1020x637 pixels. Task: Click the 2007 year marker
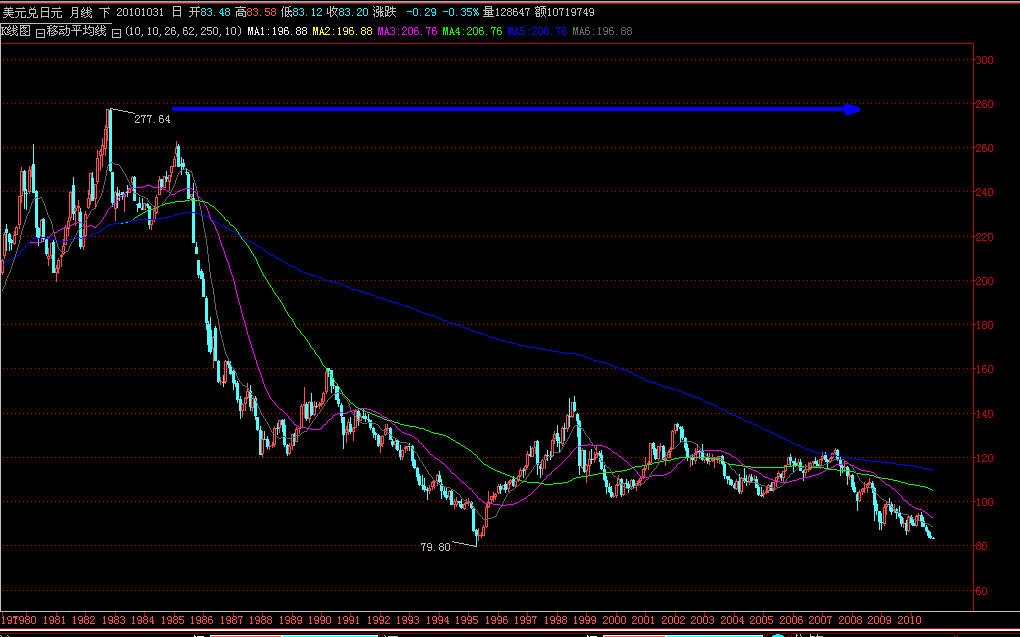coord(821,621)
